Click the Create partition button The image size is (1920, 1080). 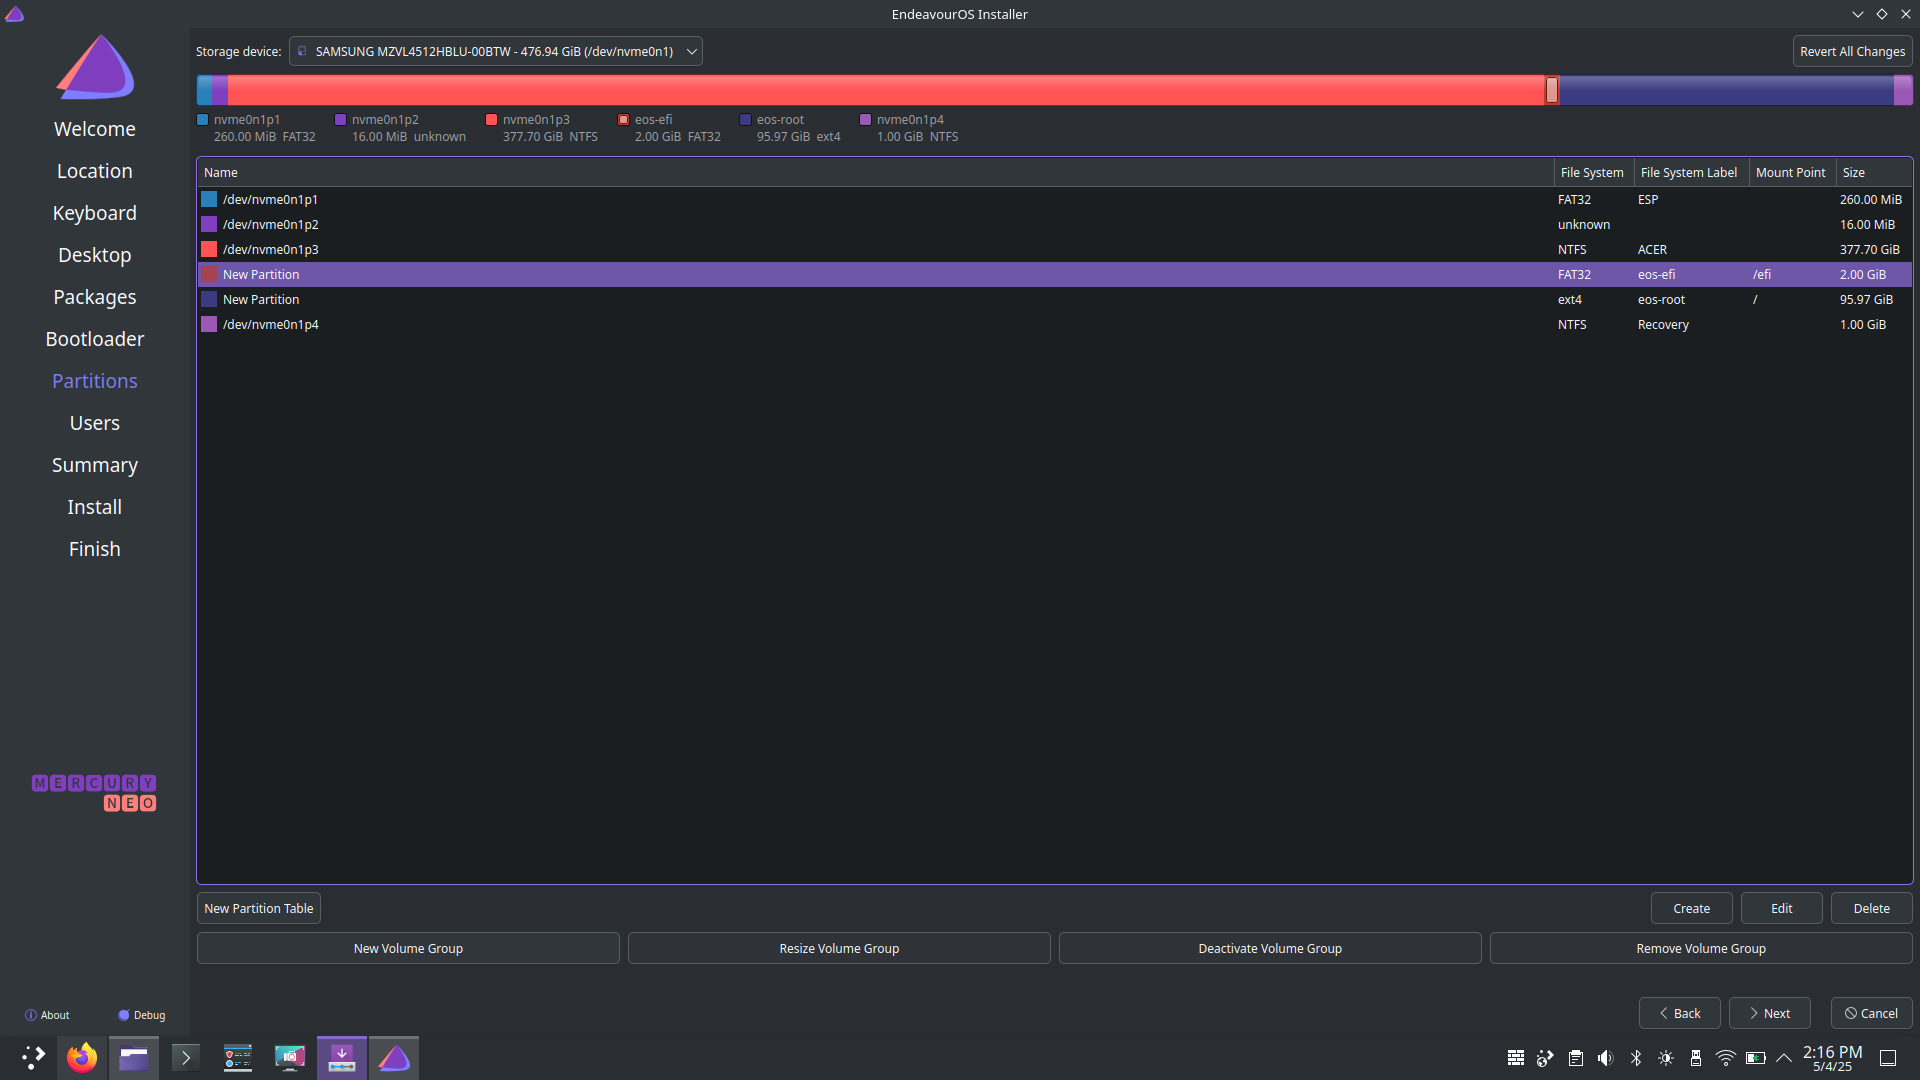[x=1691, y=908]
